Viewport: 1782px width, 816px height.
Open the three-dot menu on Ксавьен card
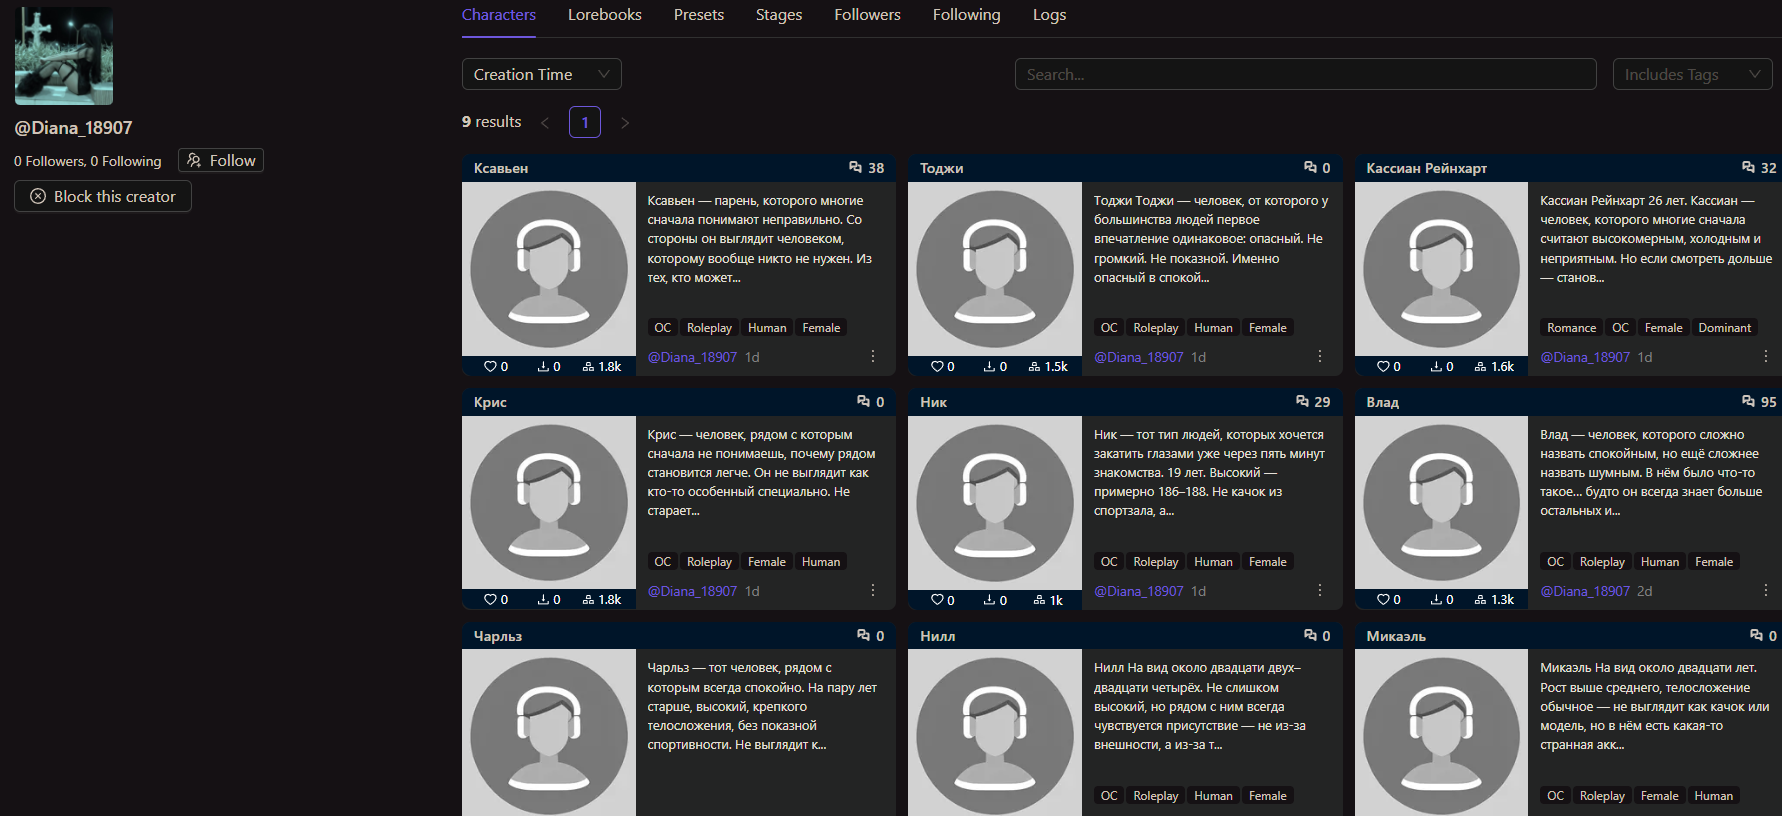tap(873, 356)
